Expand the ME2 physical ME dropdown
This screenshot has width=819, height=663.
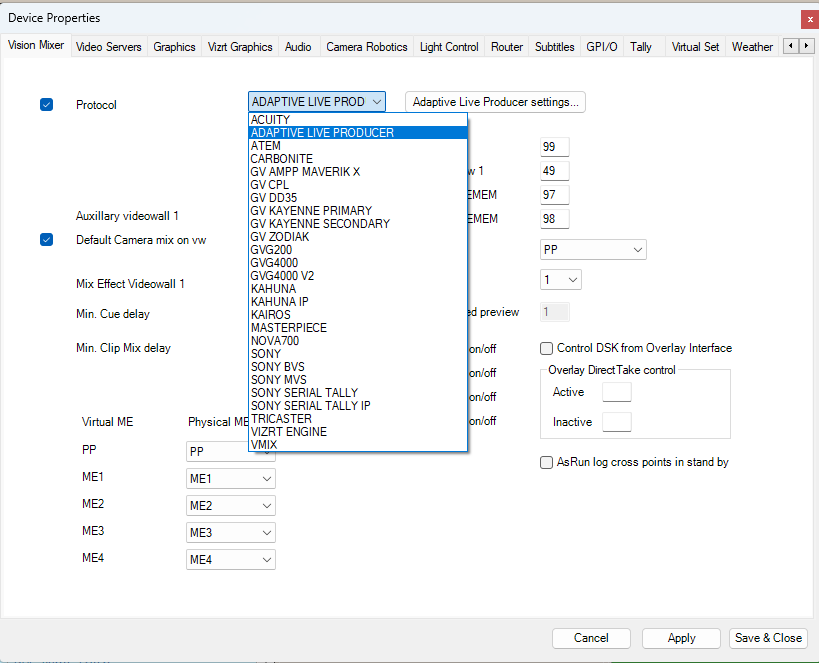(230, 506)
